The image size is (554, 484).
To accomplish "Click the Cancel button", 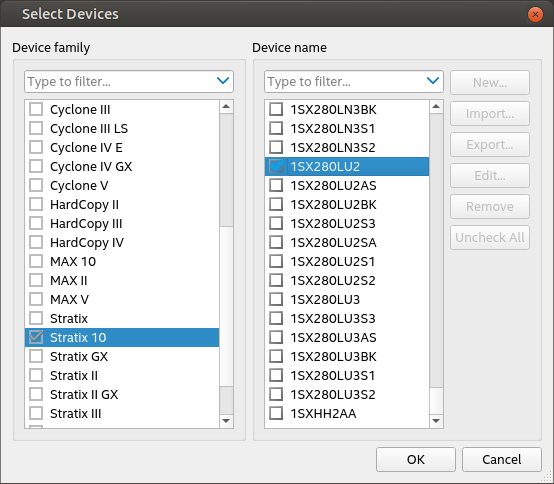I will (502, 459).
